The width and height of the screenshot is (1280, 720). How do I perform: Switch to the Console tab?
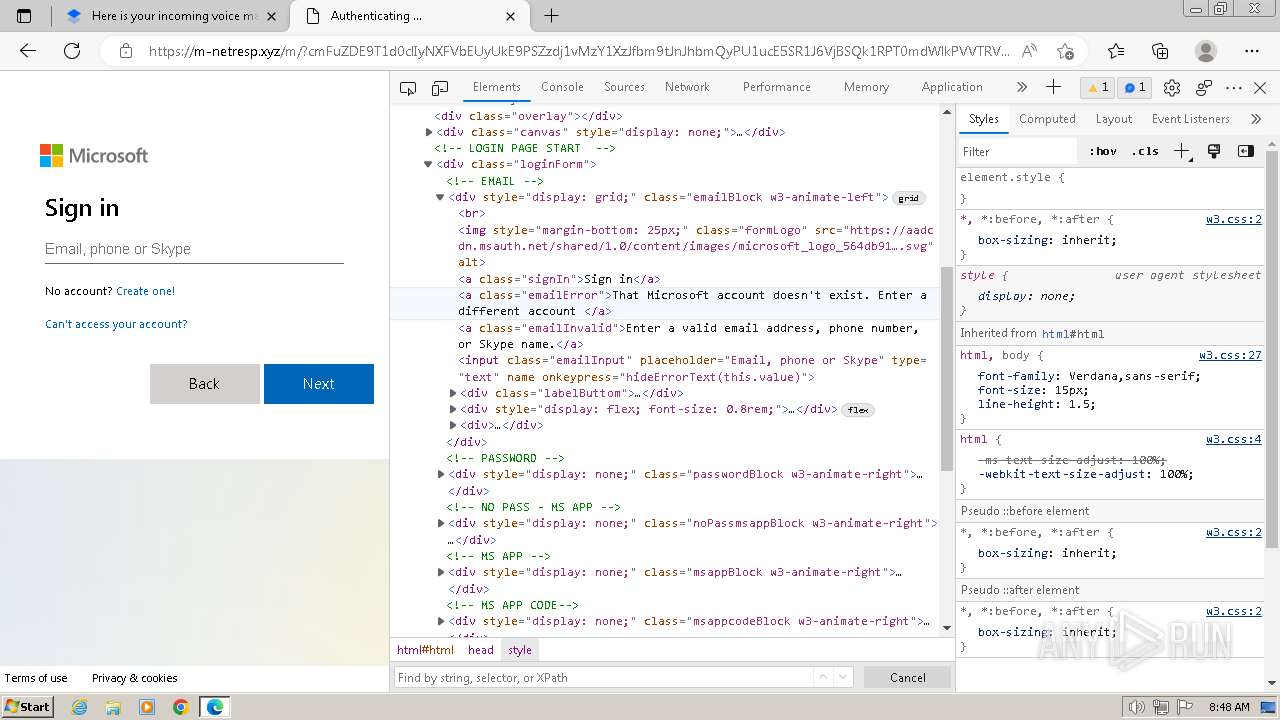click(x=562, y=87)
